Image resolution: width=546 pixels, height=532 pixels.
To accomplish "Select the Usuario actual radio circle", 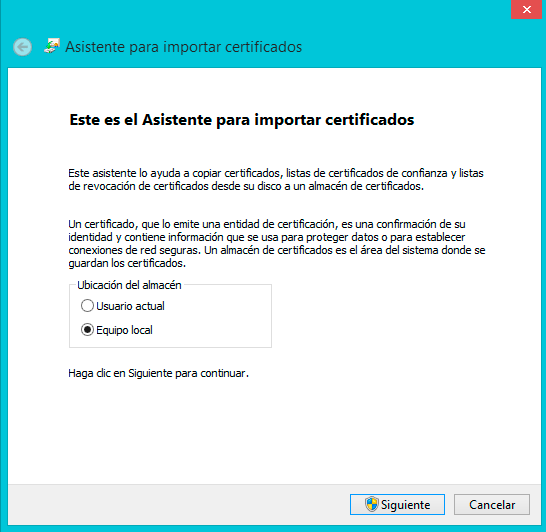I will pos(87,306).
